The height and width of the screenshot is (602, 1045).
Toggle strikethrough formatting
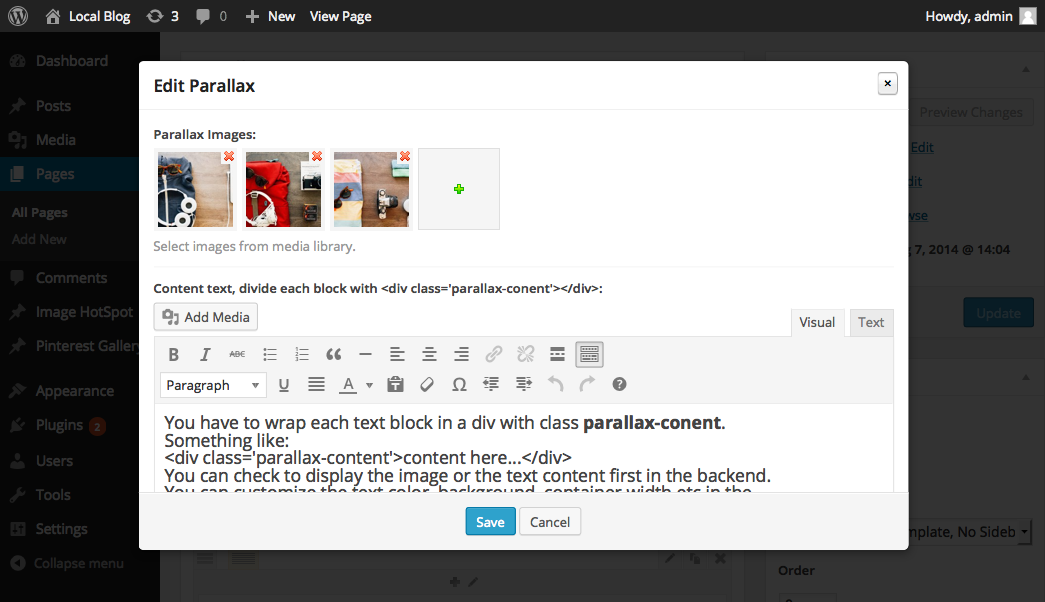tap(237, 354)
